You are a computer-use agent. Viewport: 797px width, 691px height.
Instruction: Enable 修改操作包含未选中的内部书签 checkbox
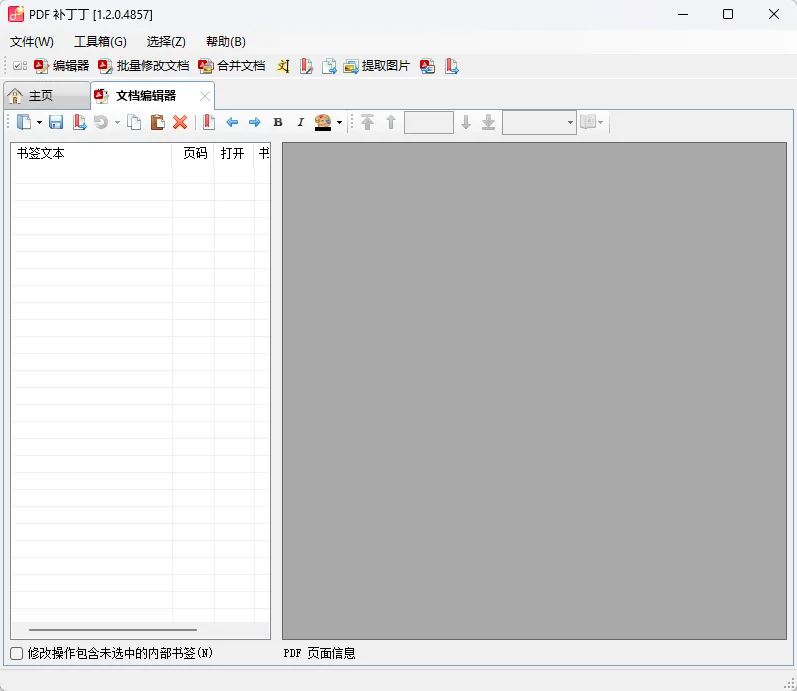click(x=17, y=653)
